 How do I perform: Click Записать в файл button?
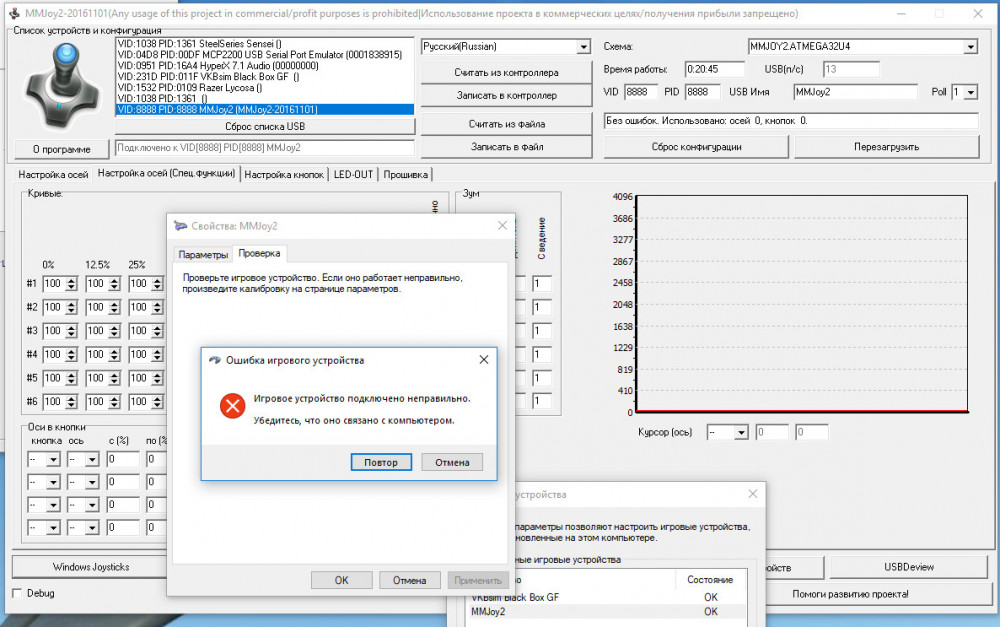(x=506, y=147)
